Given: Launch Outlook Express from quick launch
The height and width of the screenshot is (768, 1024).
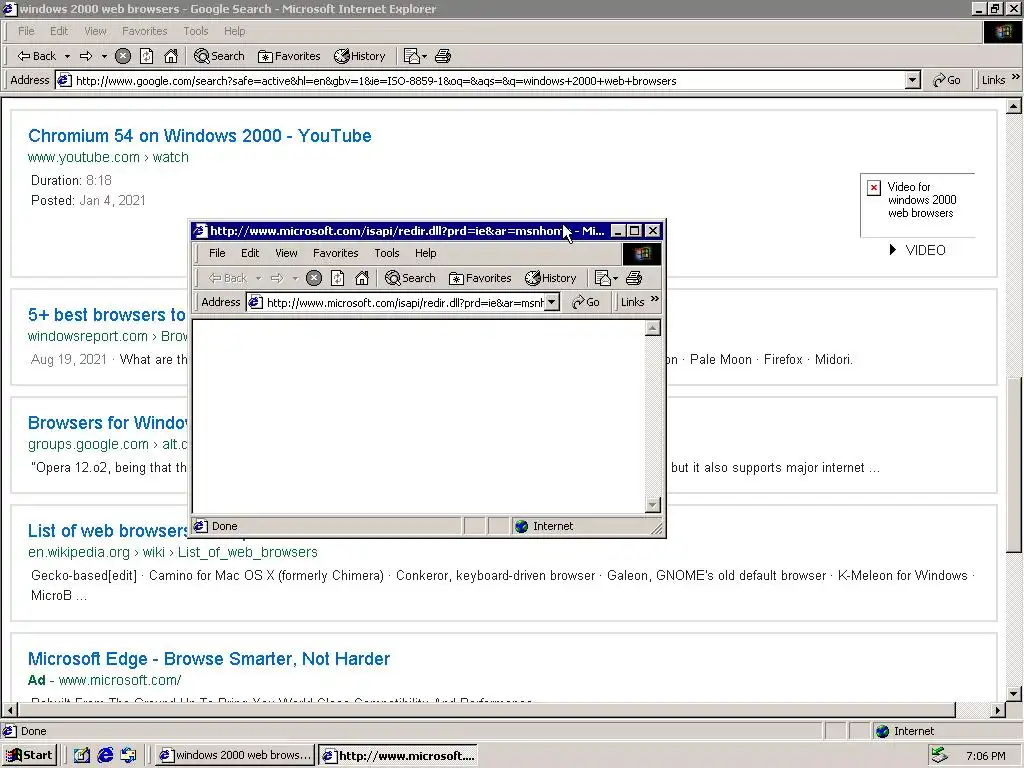Looking at the screenshot, I should [x=129, y=756].
